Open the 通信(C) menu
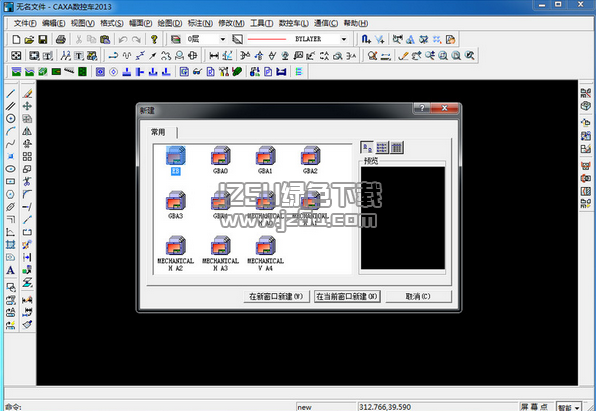The width and height of the screenshot is (596, 411). pos(326,23)
